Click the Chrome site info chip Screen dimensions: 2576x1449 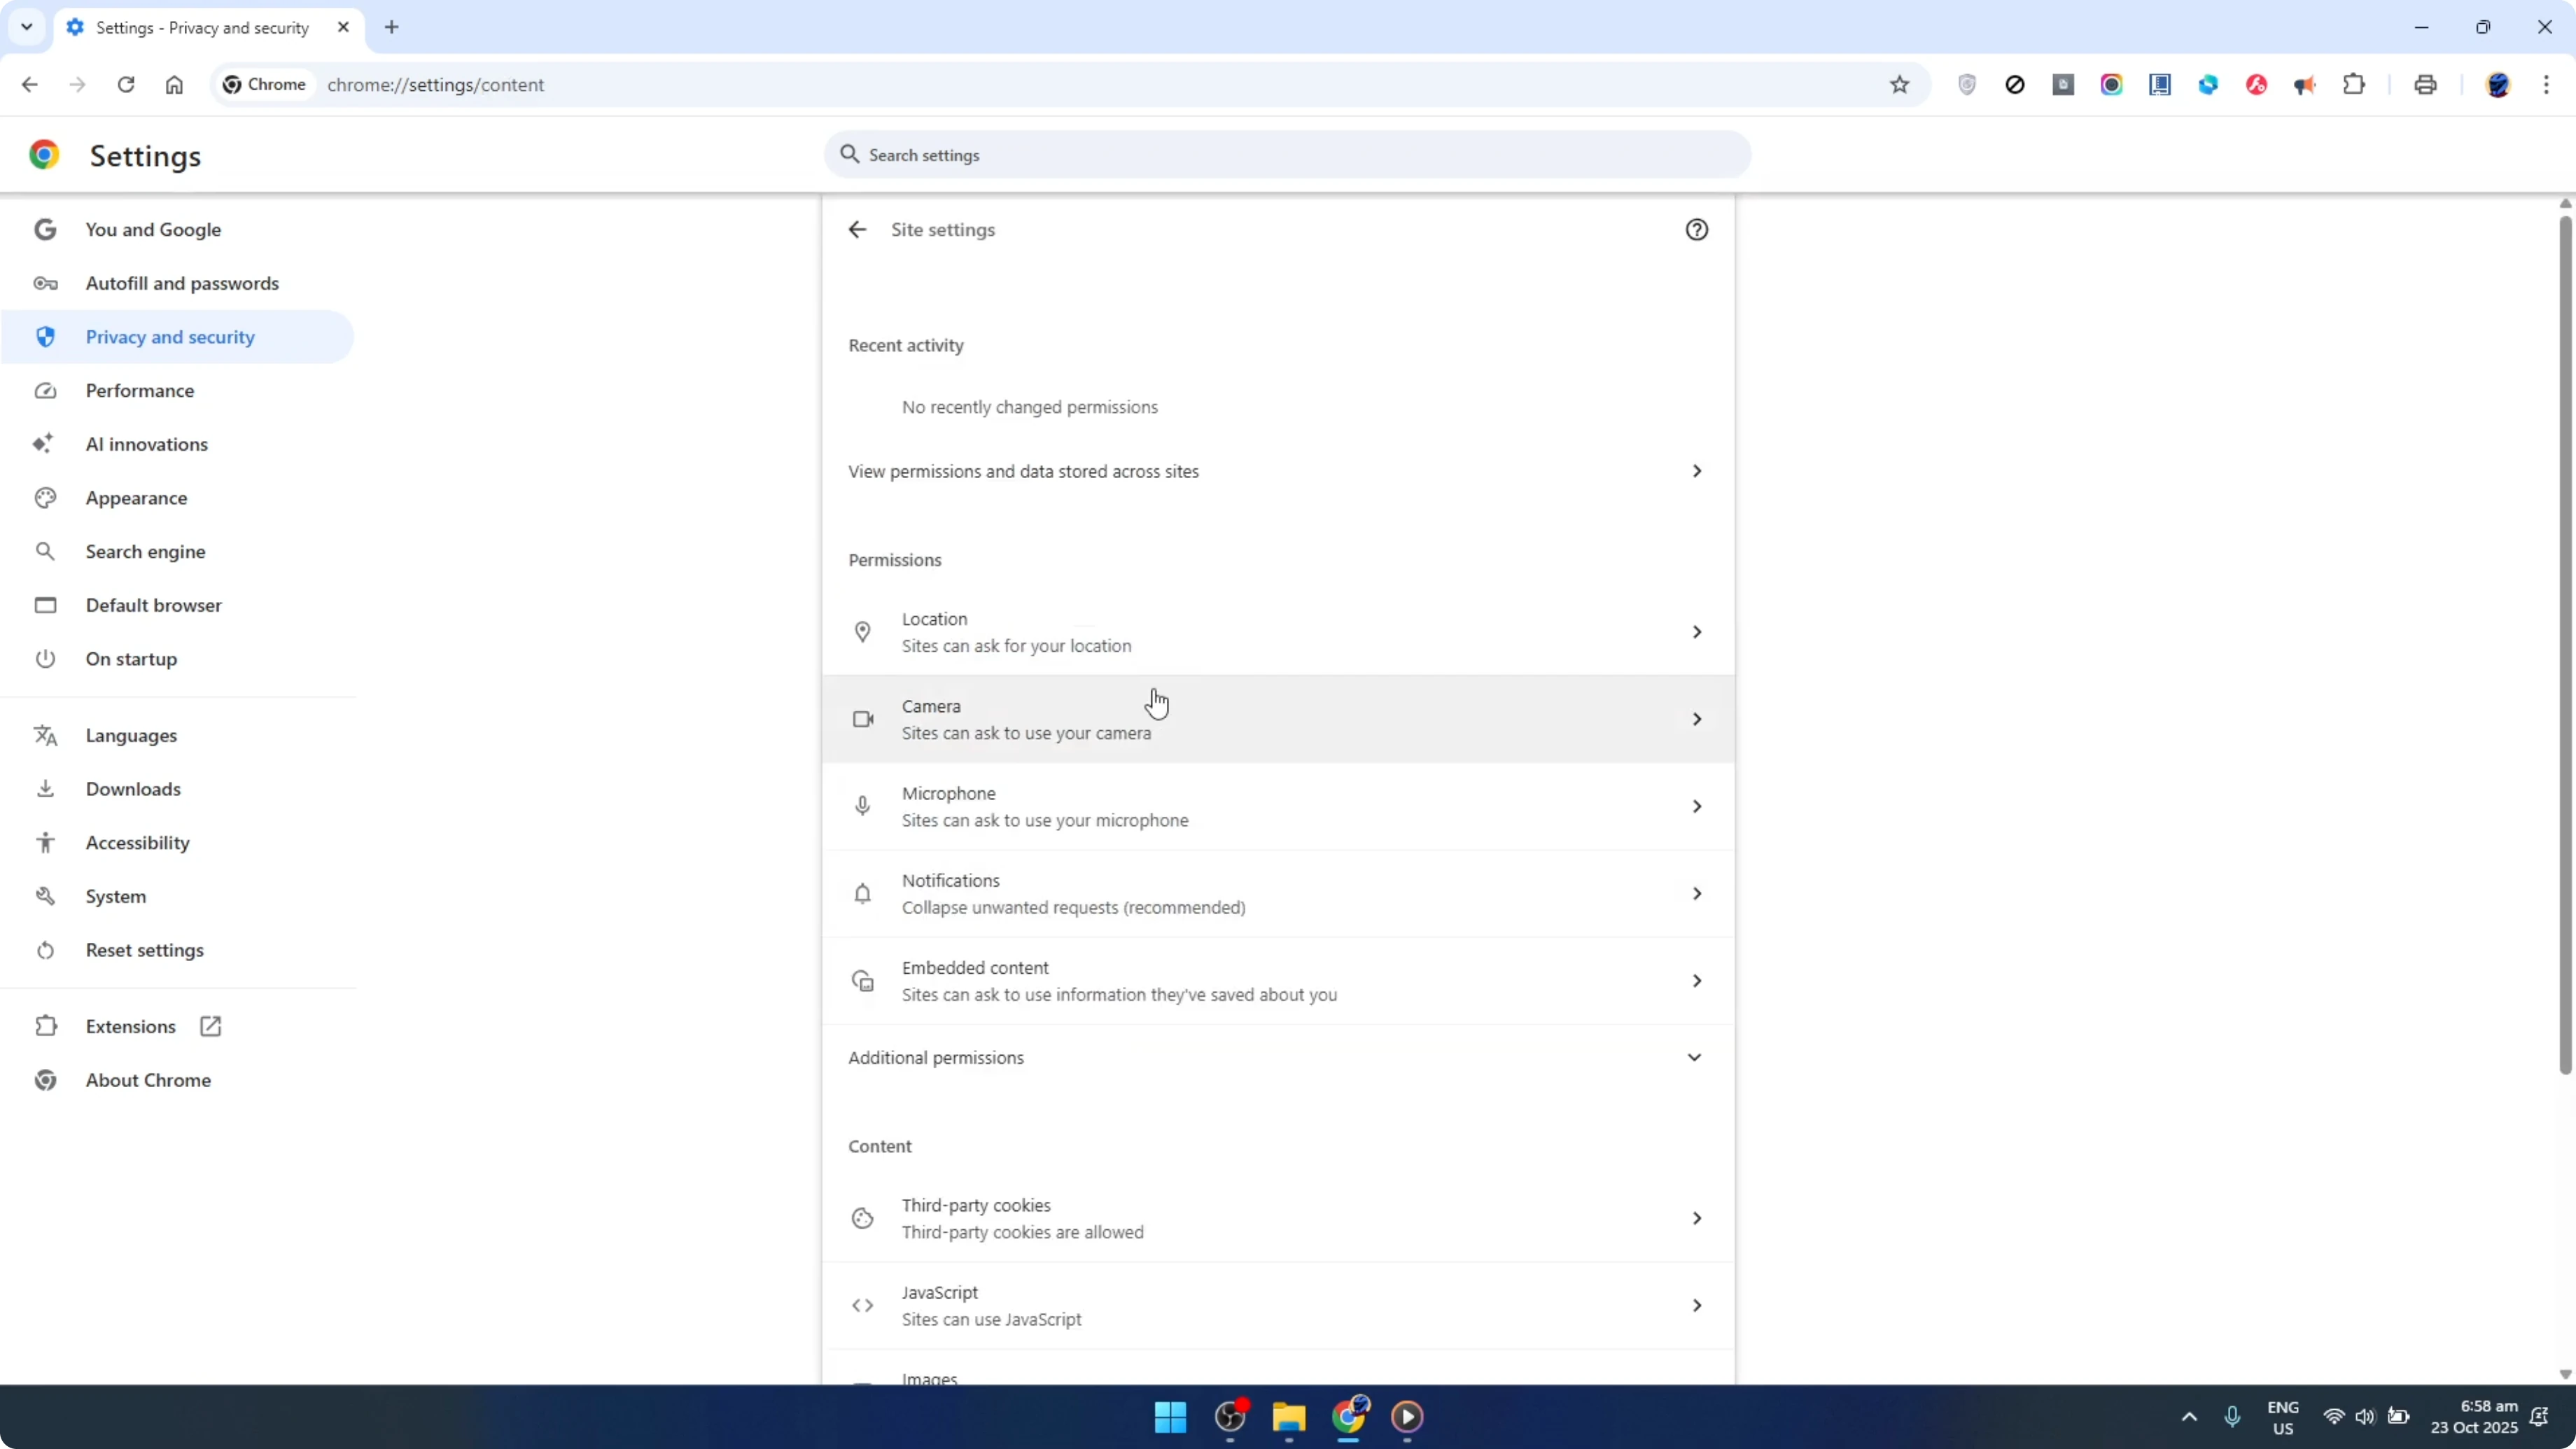[265, 85]
